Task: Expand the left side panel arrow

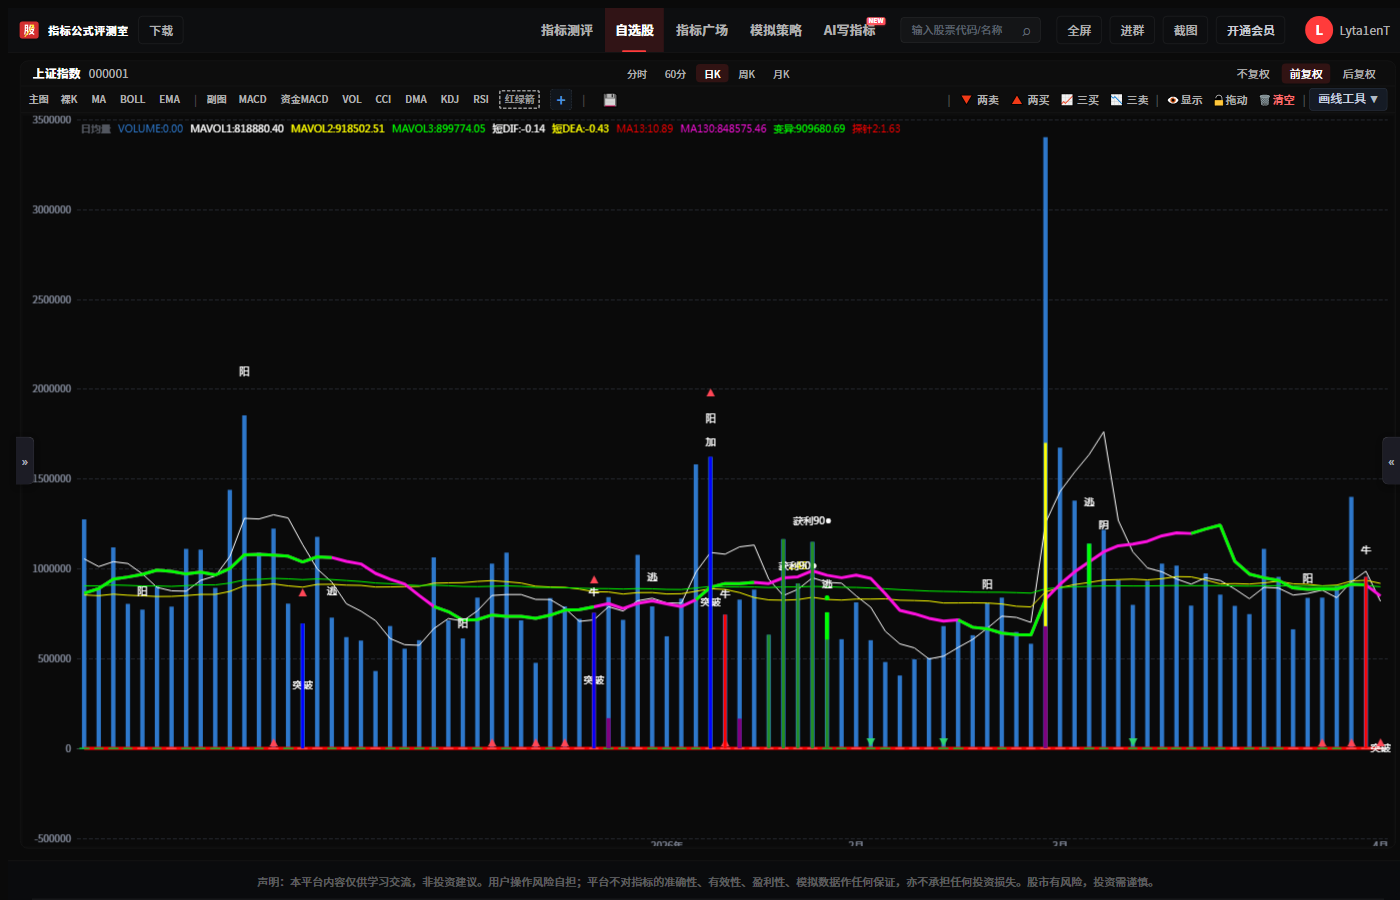Action: (25, 461)
